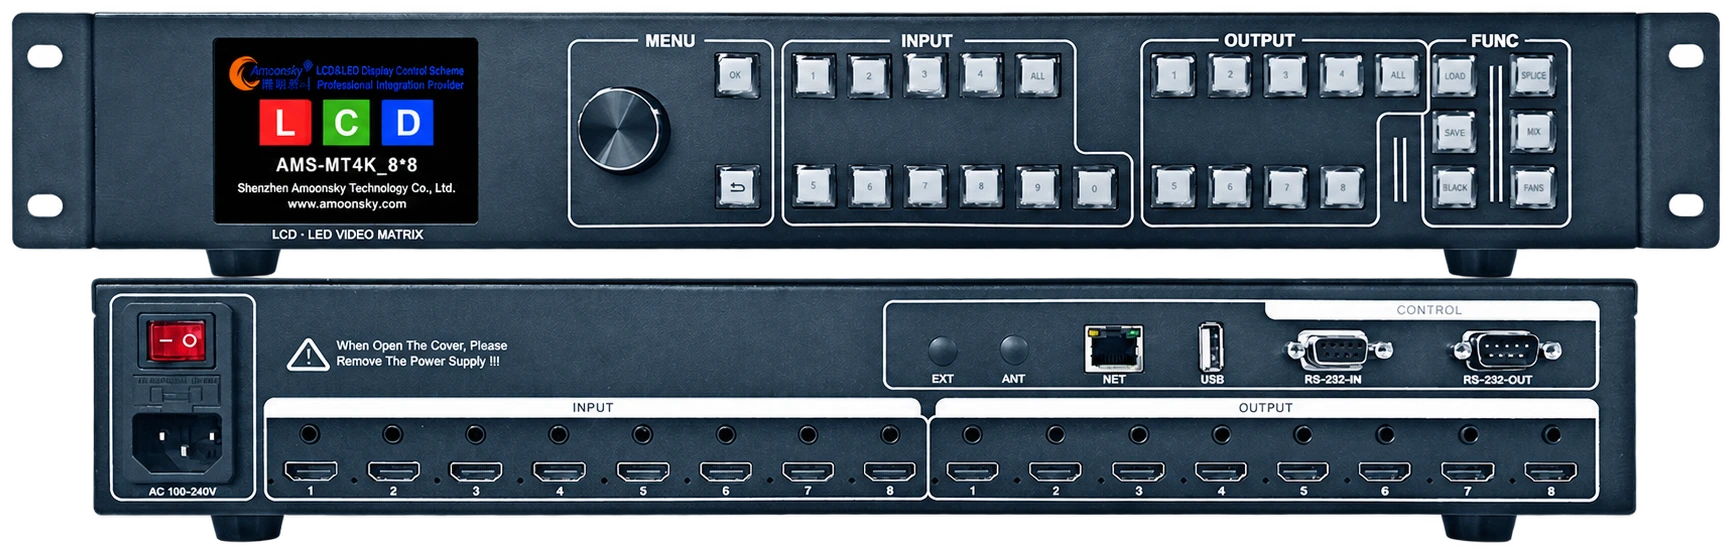The width and height of the screenshot is (1732, 554).
Task: Choose front-panel OUTPUT button 7
Action: [x=1286, y=187]
